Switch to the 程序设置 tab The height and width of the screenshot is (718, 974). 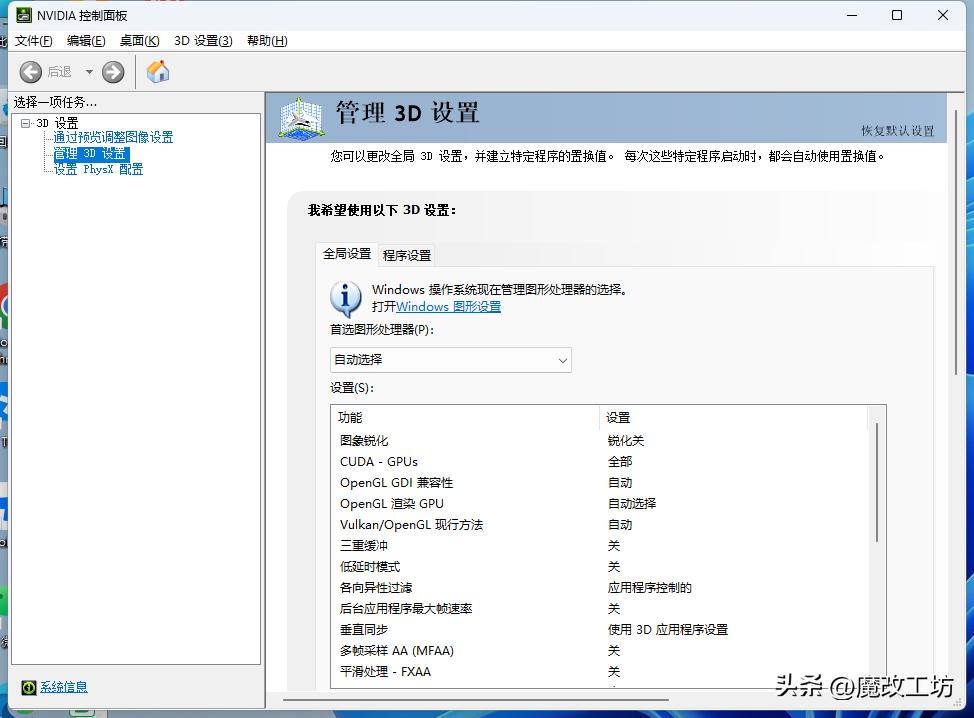[x=406, y=255]
